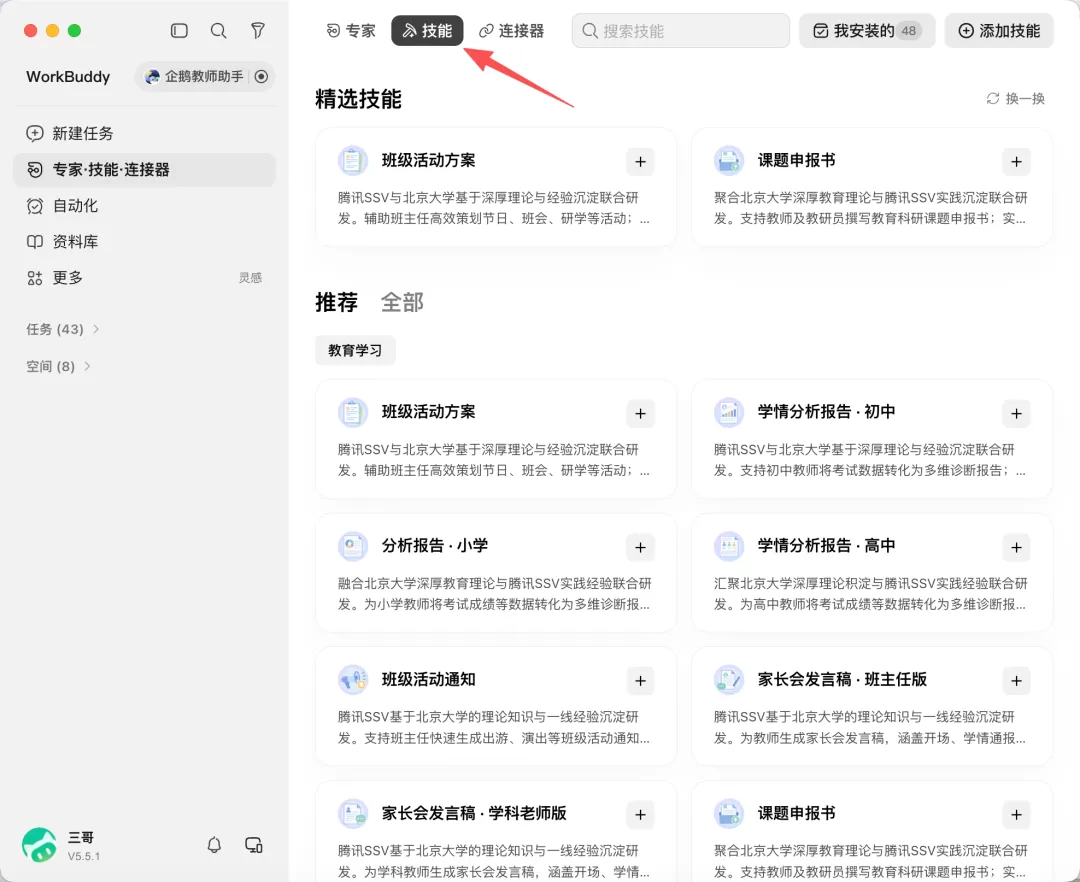This screenshot has width=1080, height=882.
Task: Click the 灵感 label
Action: [250, 277]
